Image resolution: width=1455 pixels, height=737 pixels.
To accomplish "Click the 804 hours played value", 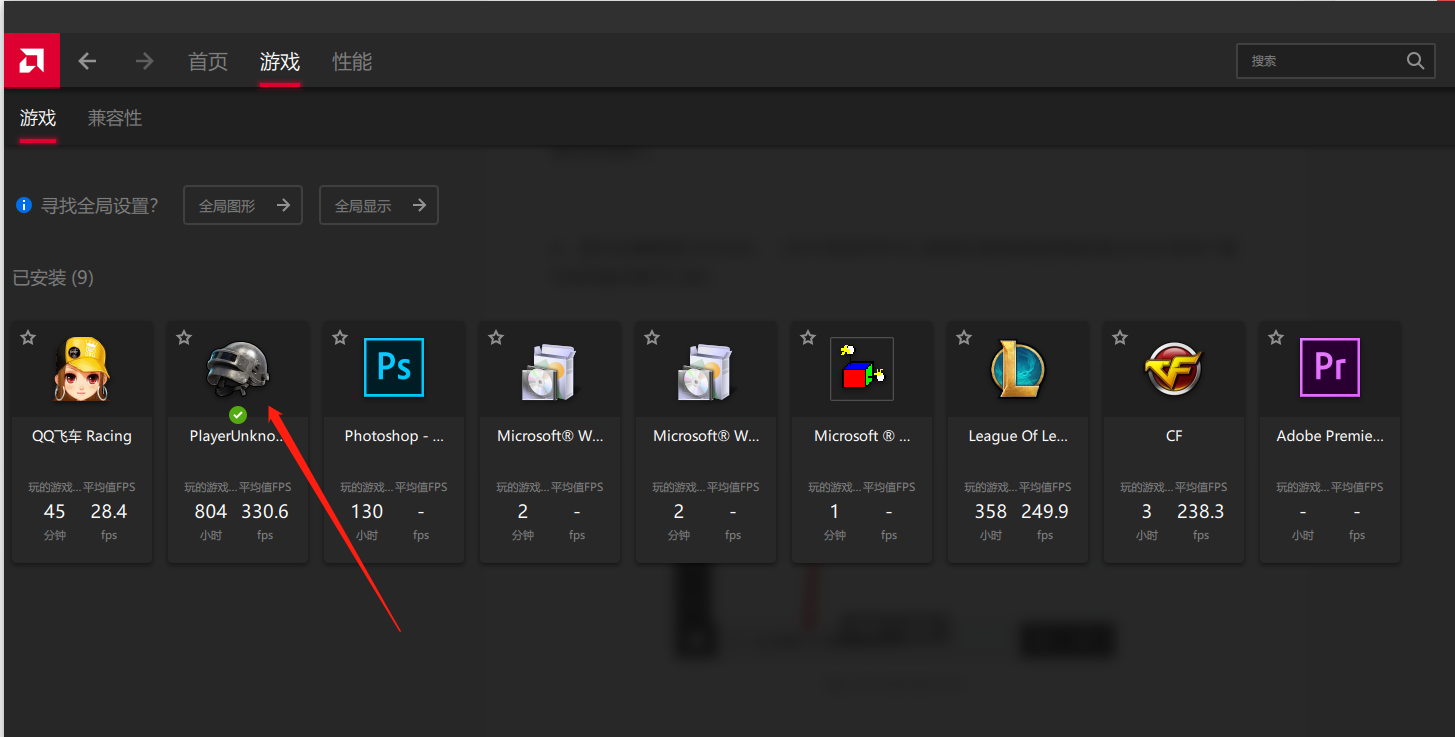I will pos(211,512).
